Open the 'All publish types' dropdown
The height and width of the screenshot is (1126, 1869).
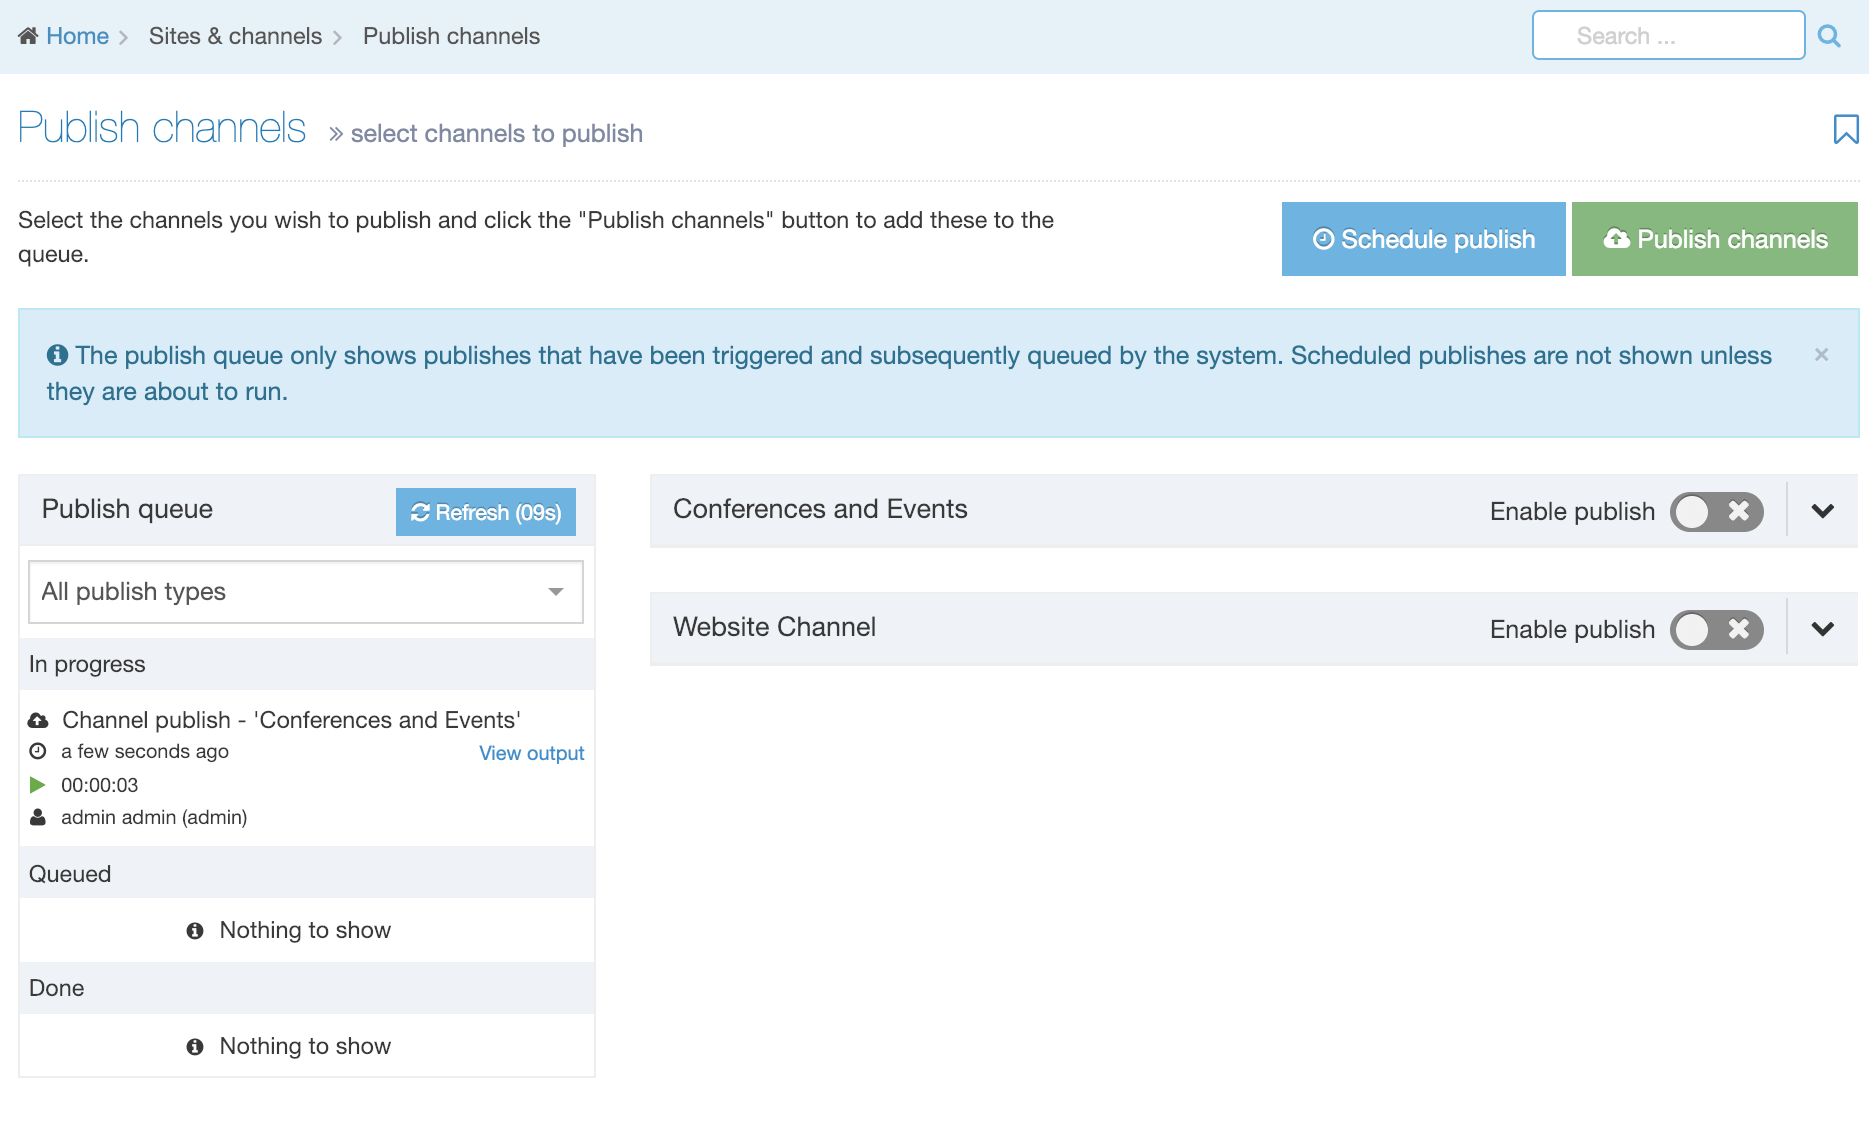point(305,591)
